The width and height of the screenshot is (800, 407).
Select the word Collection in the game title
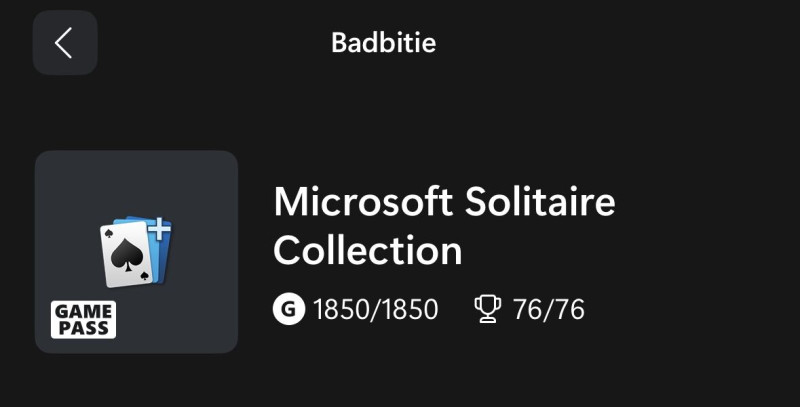367,250
